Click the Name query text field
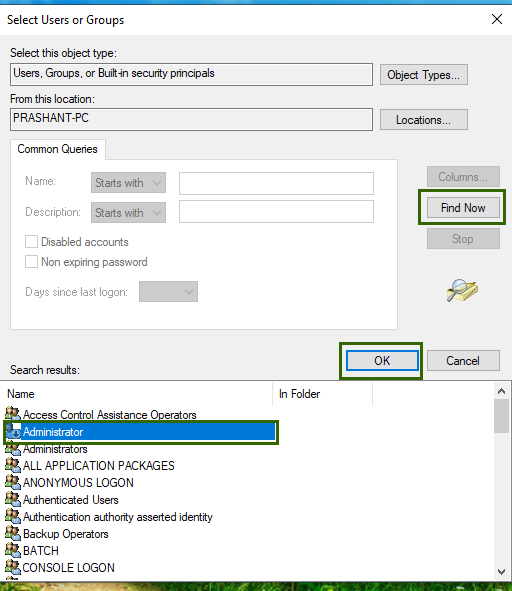The width and height of the screenshot is (512, 591). pyautogui.click(x=276, y=184)
